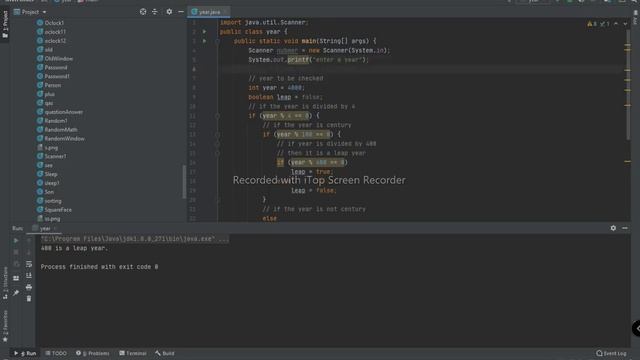
Task: Rerun year with the green play icon
Action: tap(16, 241)
